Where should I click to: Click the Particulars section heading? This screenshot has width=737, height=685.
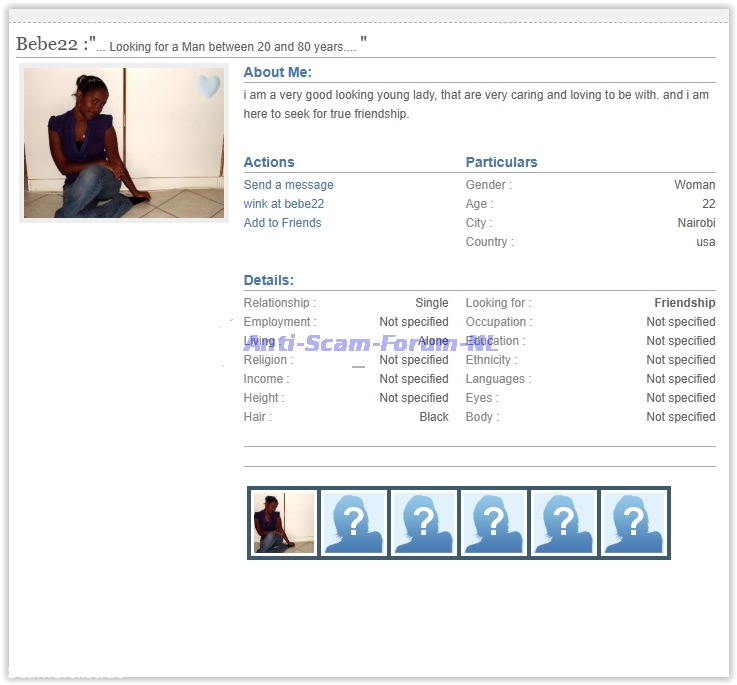(x=501, y=162)
